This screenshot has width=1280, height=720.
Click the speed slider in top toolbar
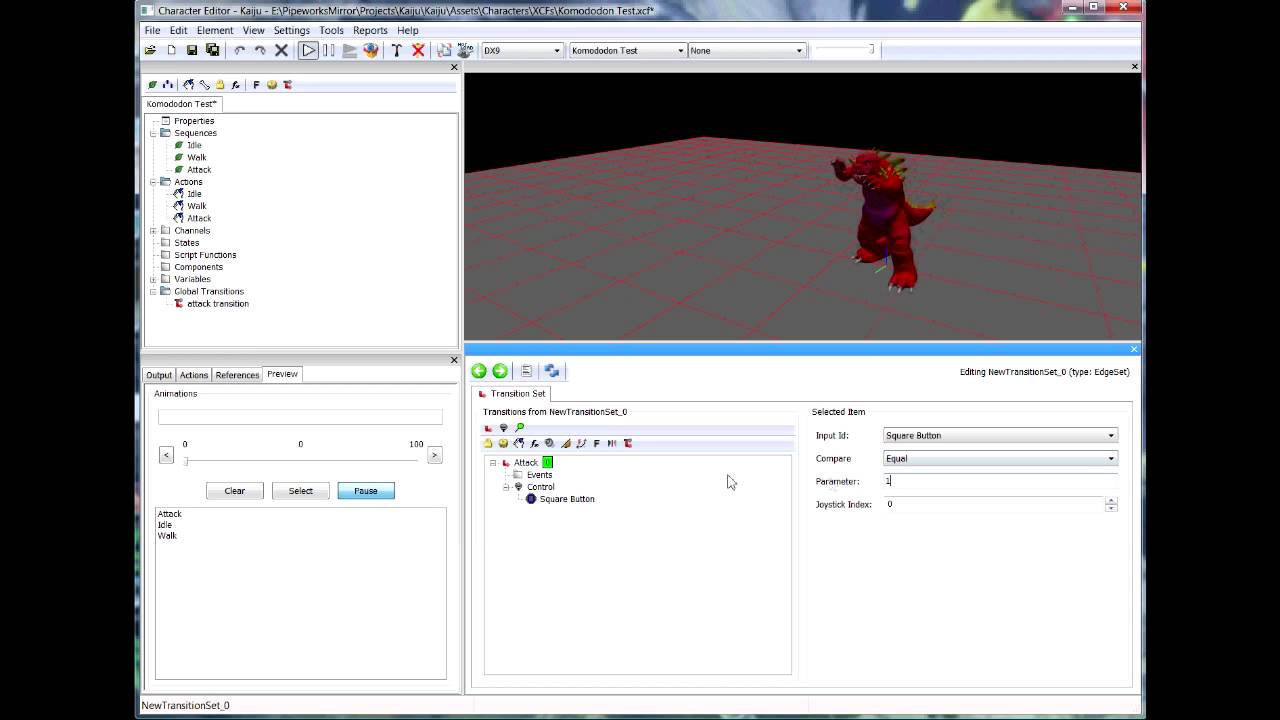pyautogui.click(x=843, y=49)
